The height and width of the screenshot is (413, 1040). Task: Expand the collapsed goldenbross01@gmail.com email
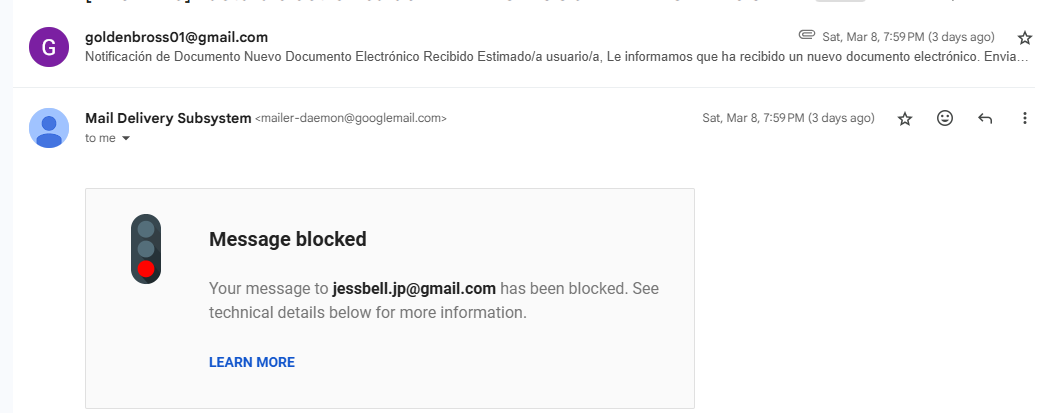(524, 47)
